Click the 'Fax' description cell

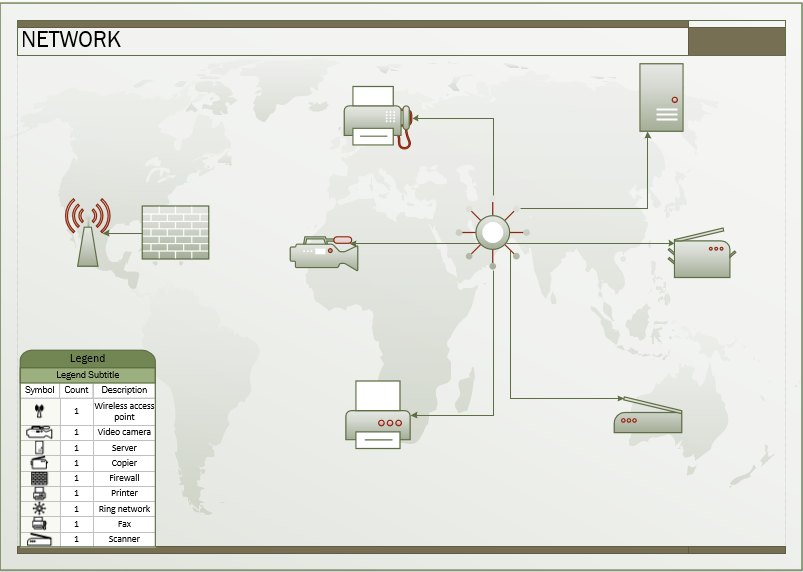pos(124,524)
